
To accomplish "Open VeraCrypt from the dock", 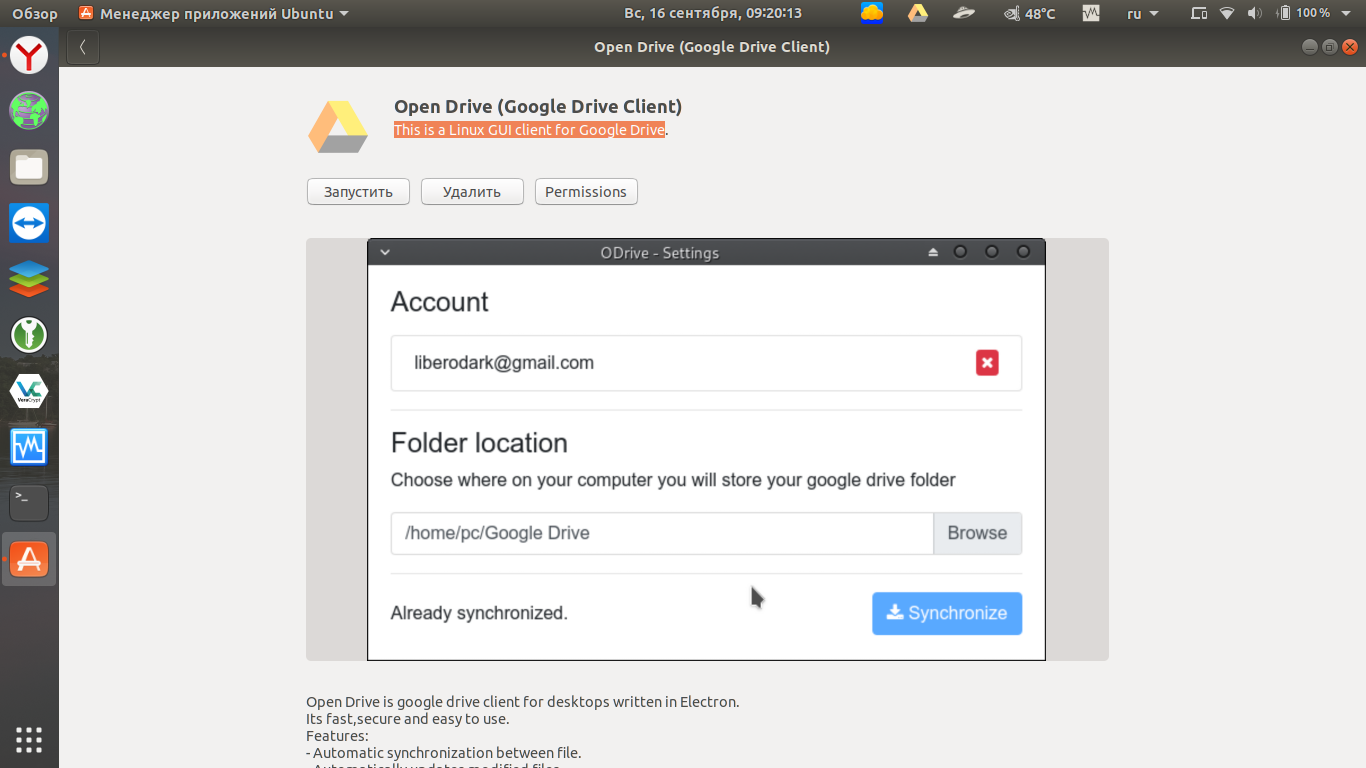I will pyautogui.click(x=29, y=391).
